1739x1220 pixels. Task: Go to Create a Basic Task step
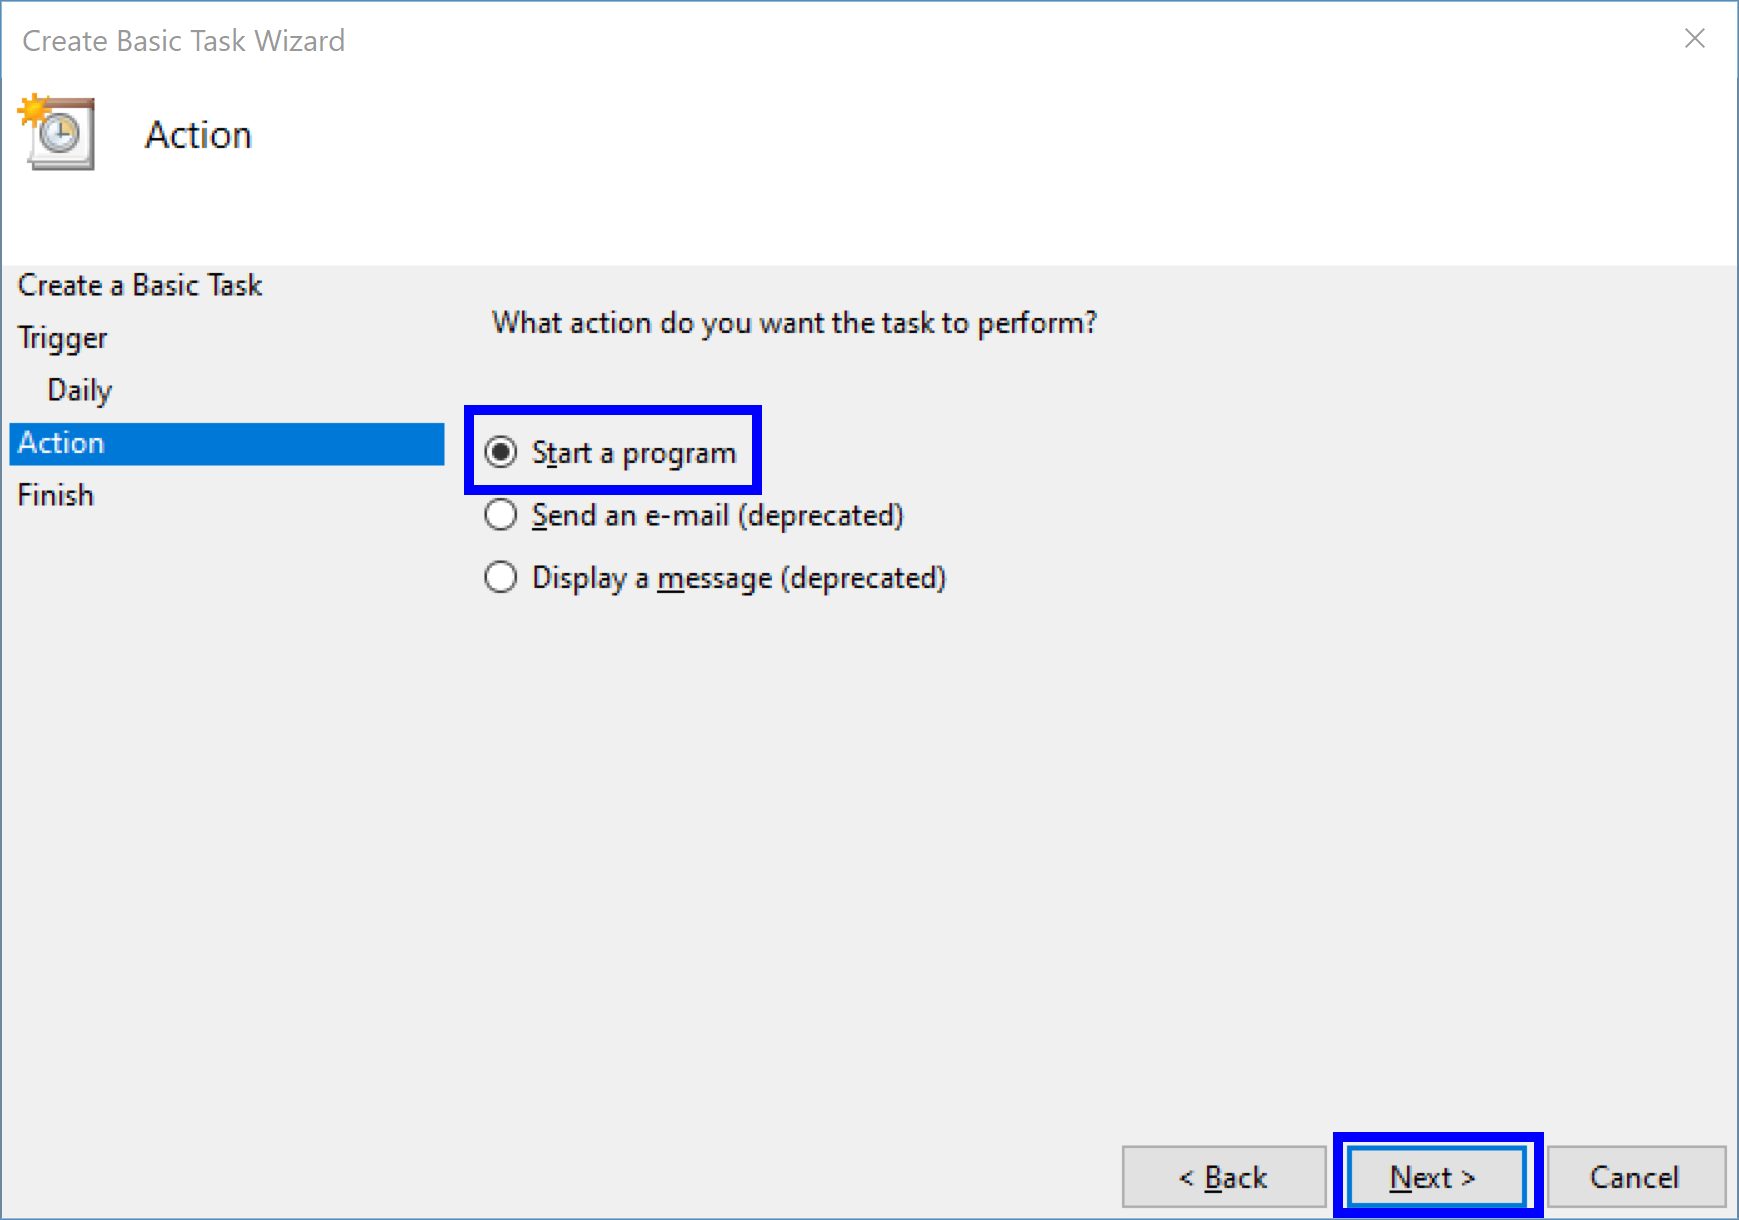140,286
